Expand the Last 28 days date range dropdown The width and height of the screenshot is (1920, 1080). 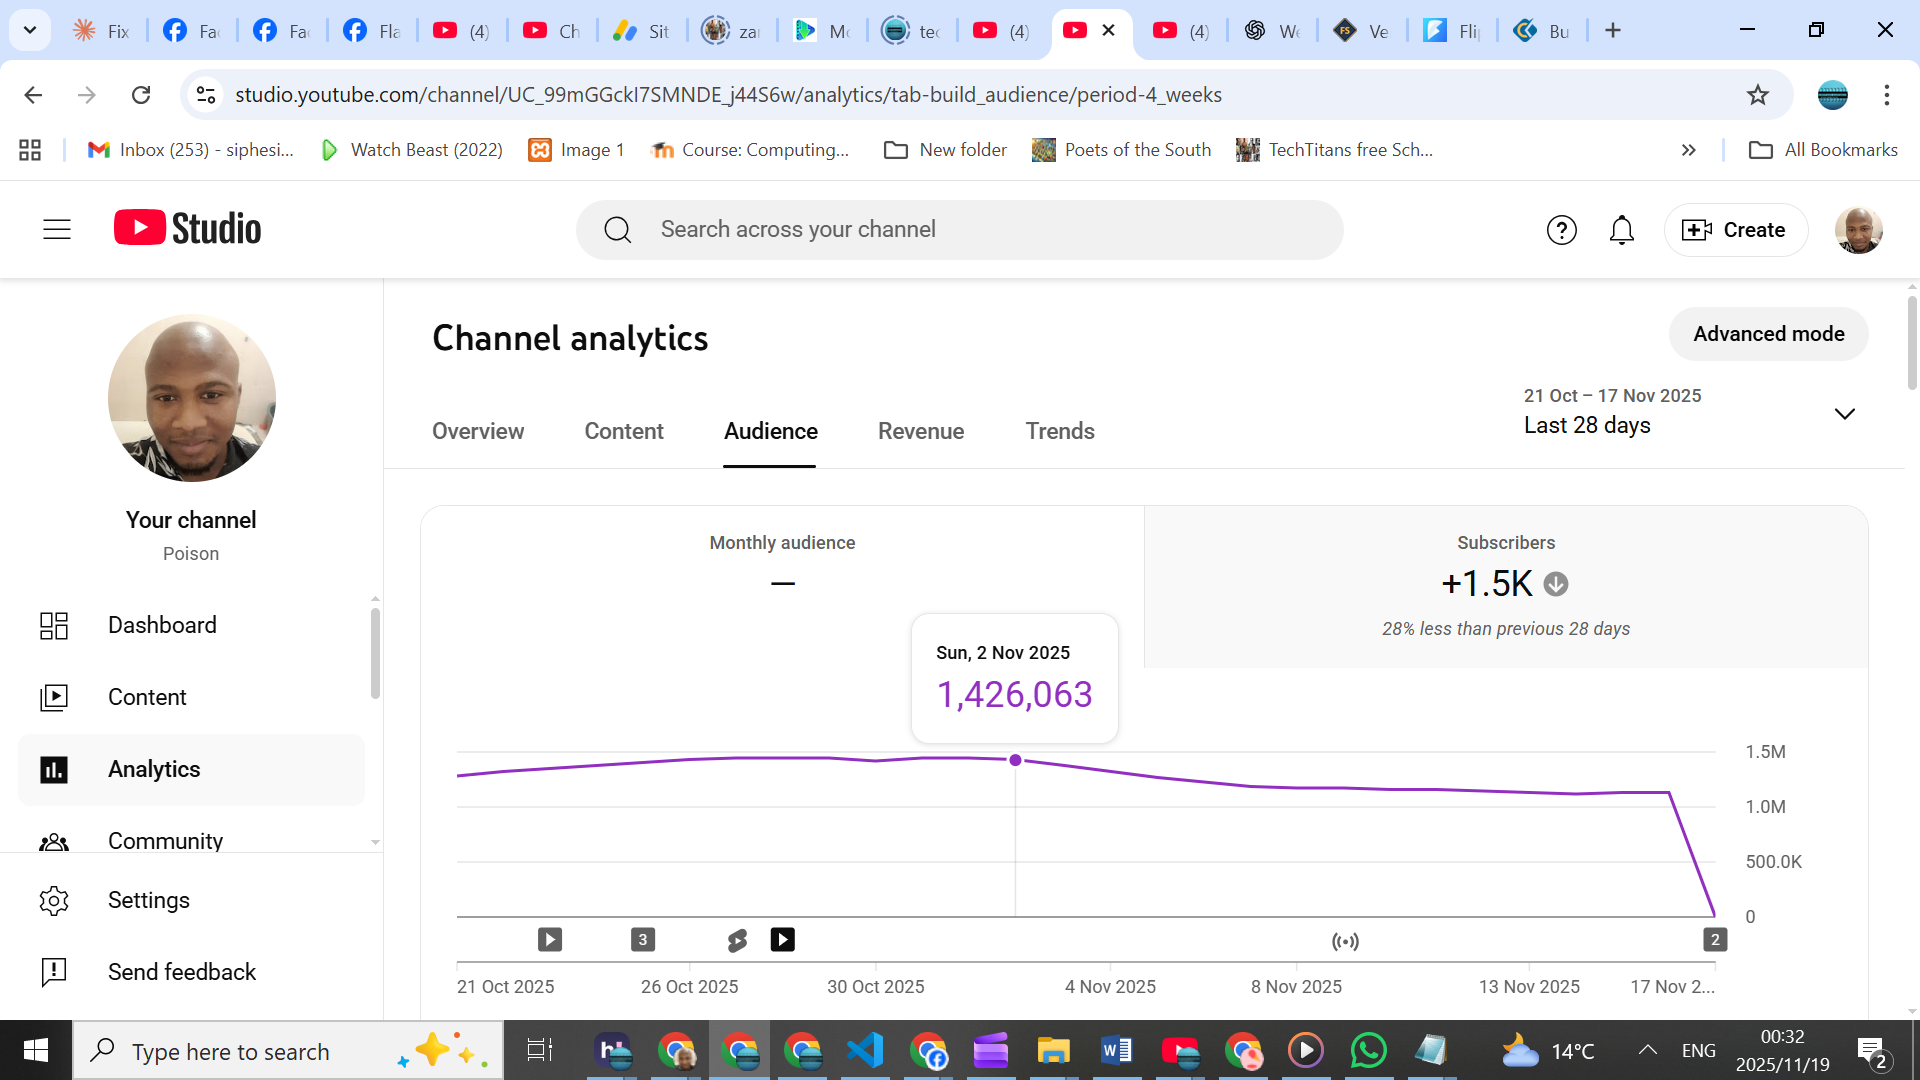pos(1844,413)
